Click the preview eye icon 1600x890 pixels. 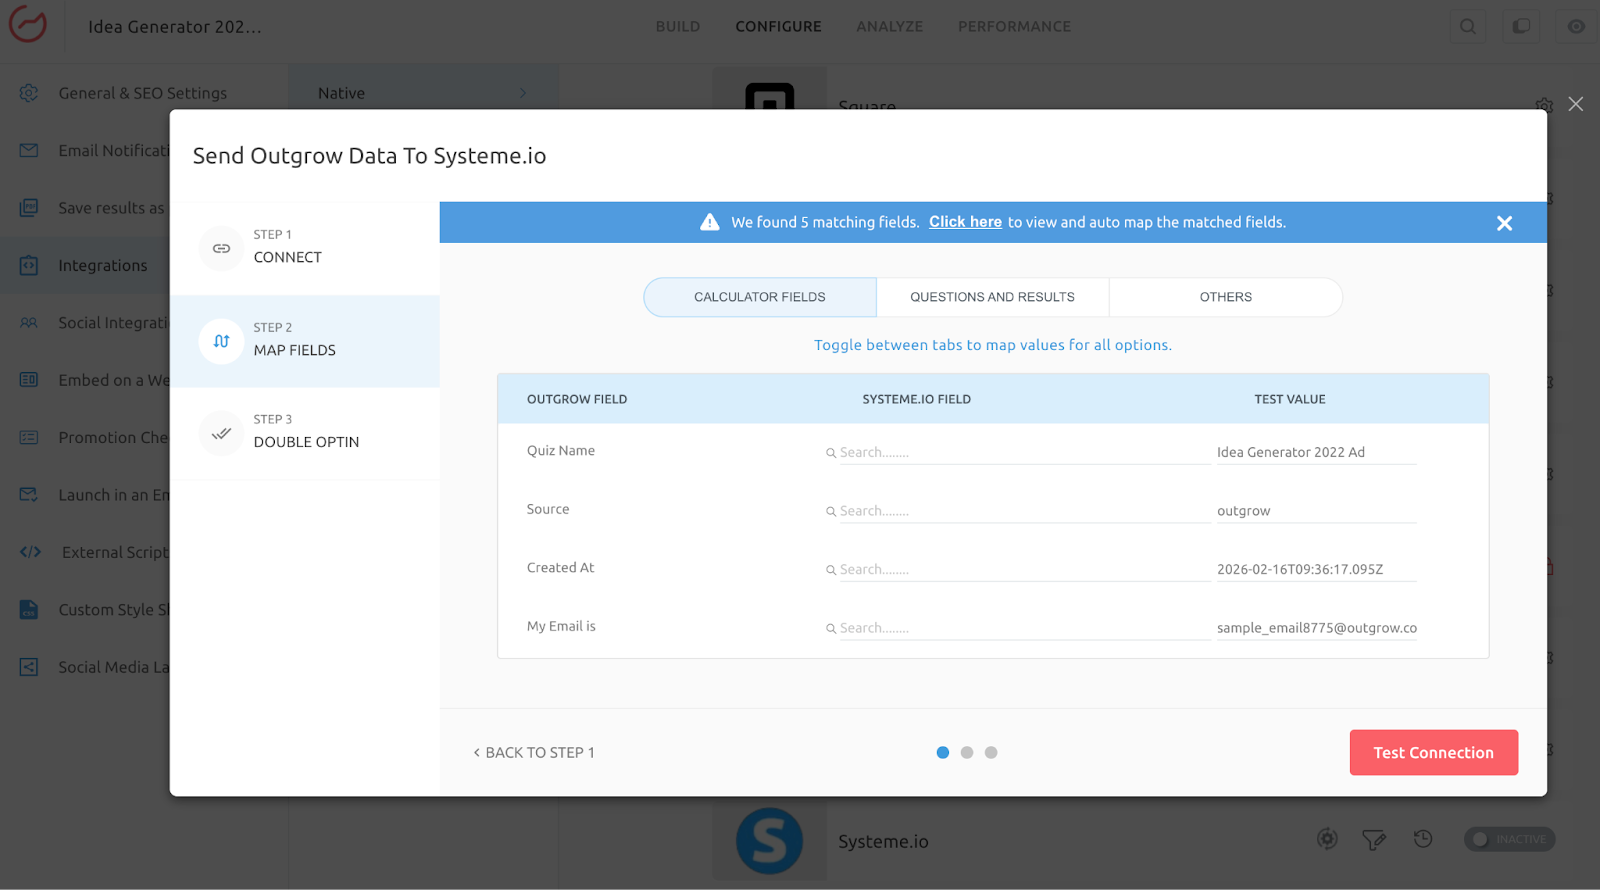point(1576,27)
